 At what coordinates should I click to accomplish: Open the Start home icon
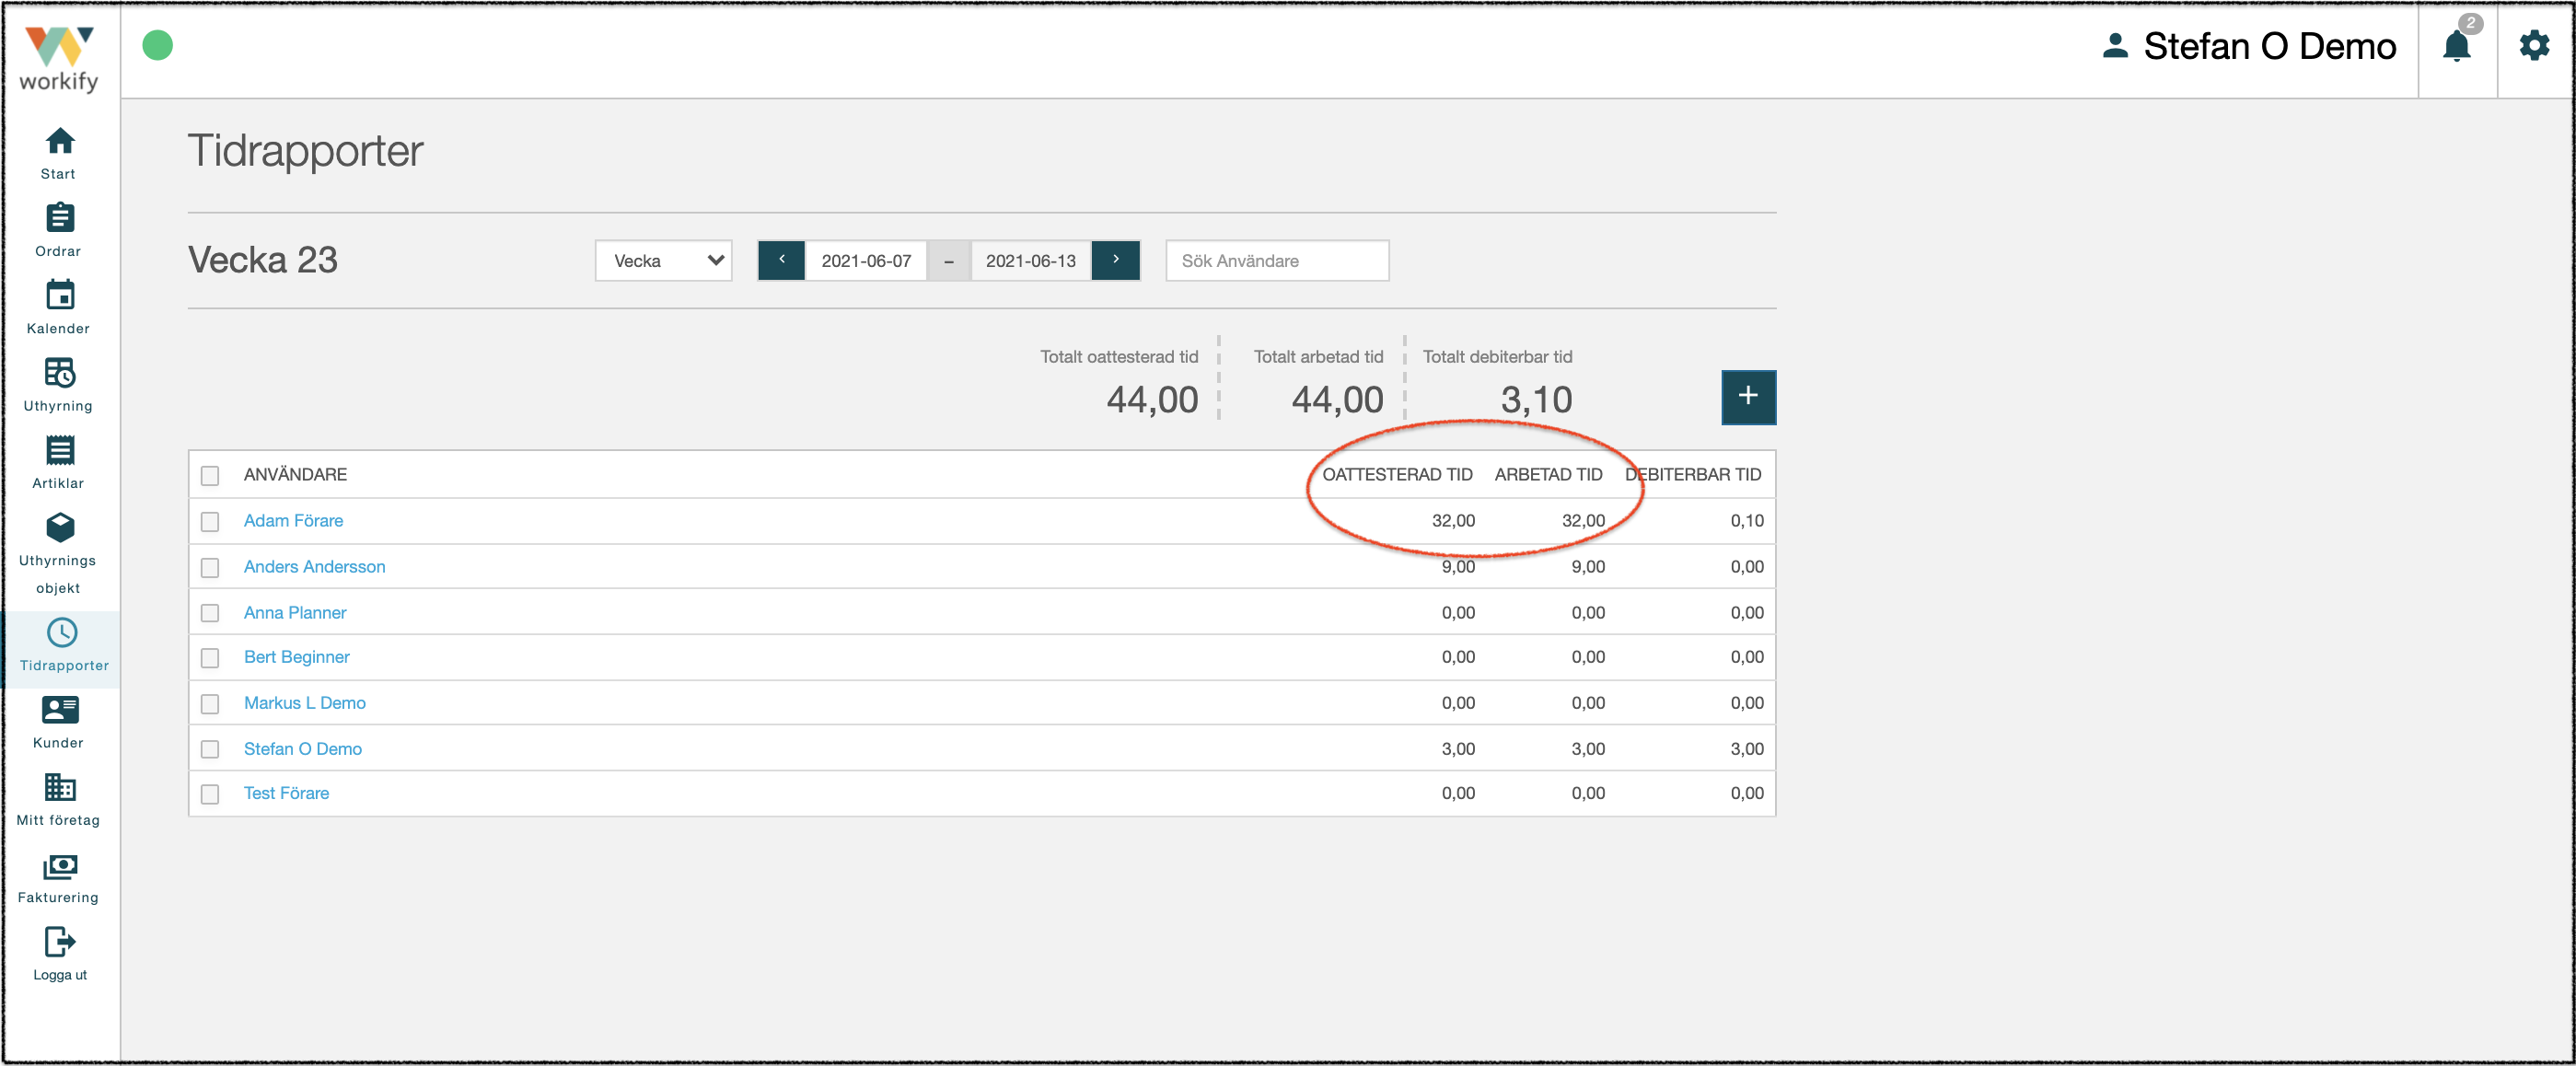click(x=59, y=141)
